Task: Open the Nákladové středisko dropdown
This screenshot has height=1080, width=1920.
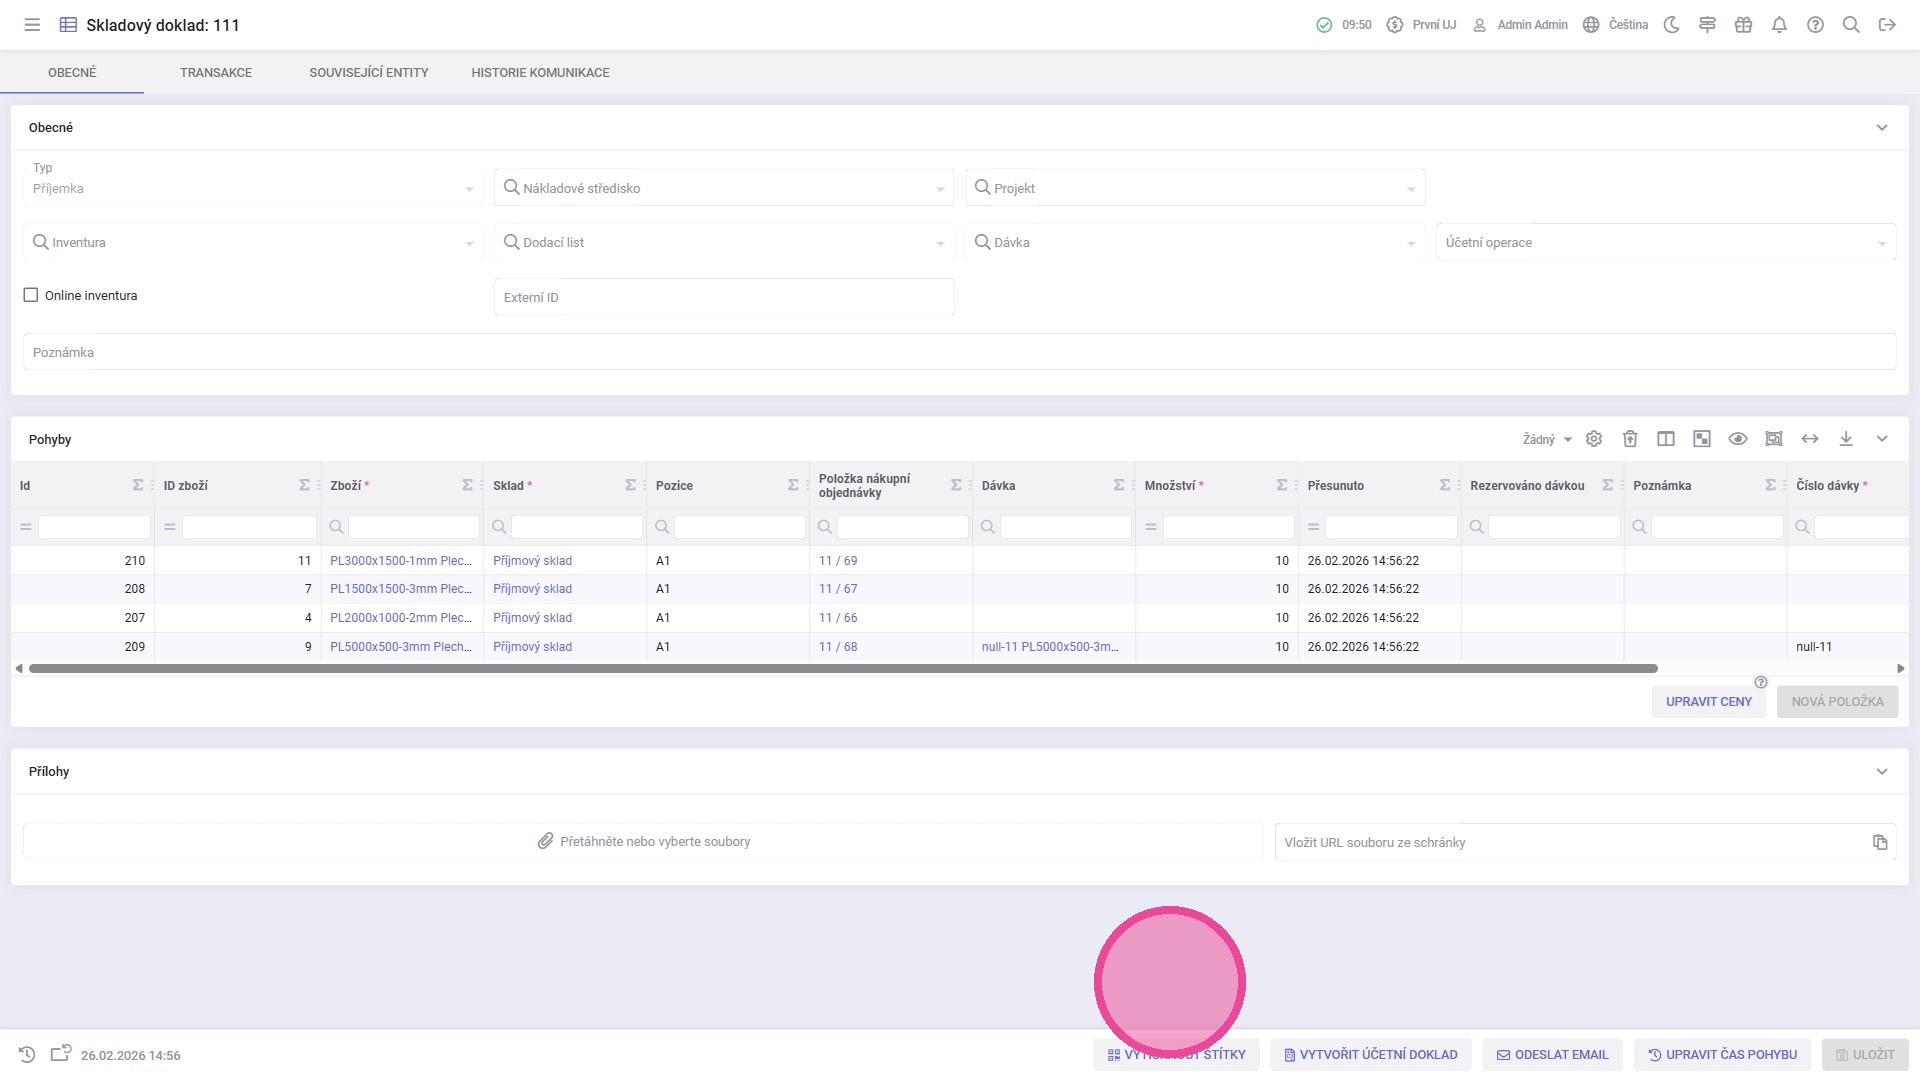Action: tap(724, 188)
